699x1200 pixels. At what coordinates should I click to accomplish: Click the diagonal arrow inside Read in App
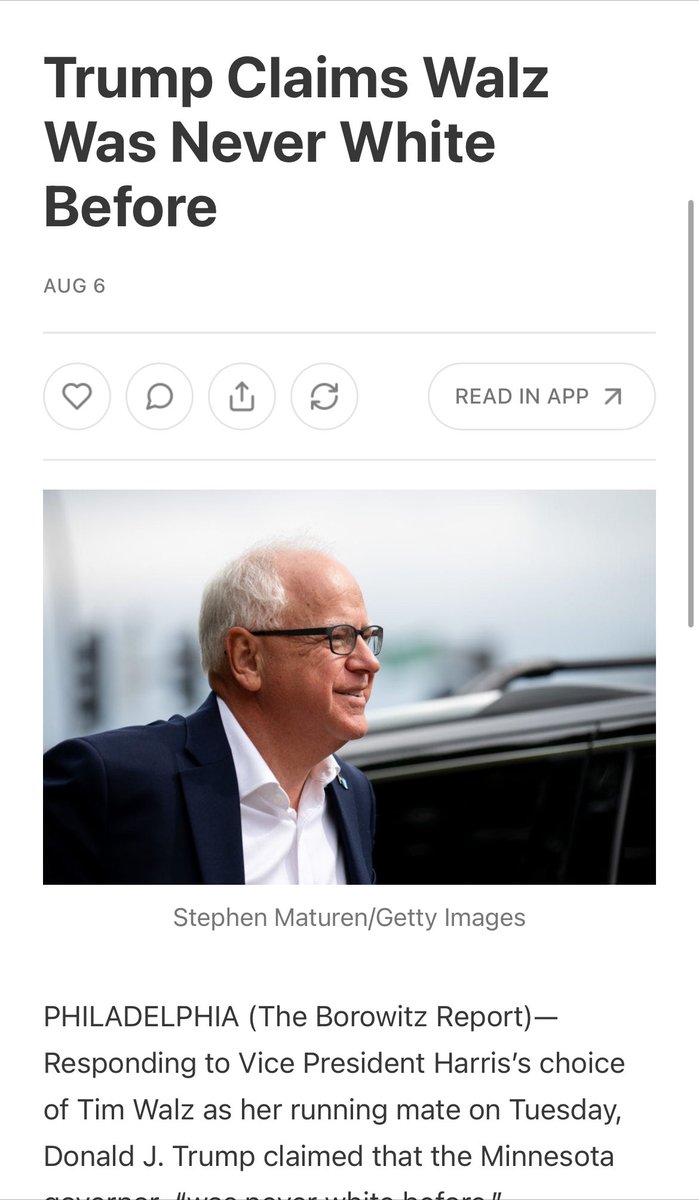click(x=613, y=397)
